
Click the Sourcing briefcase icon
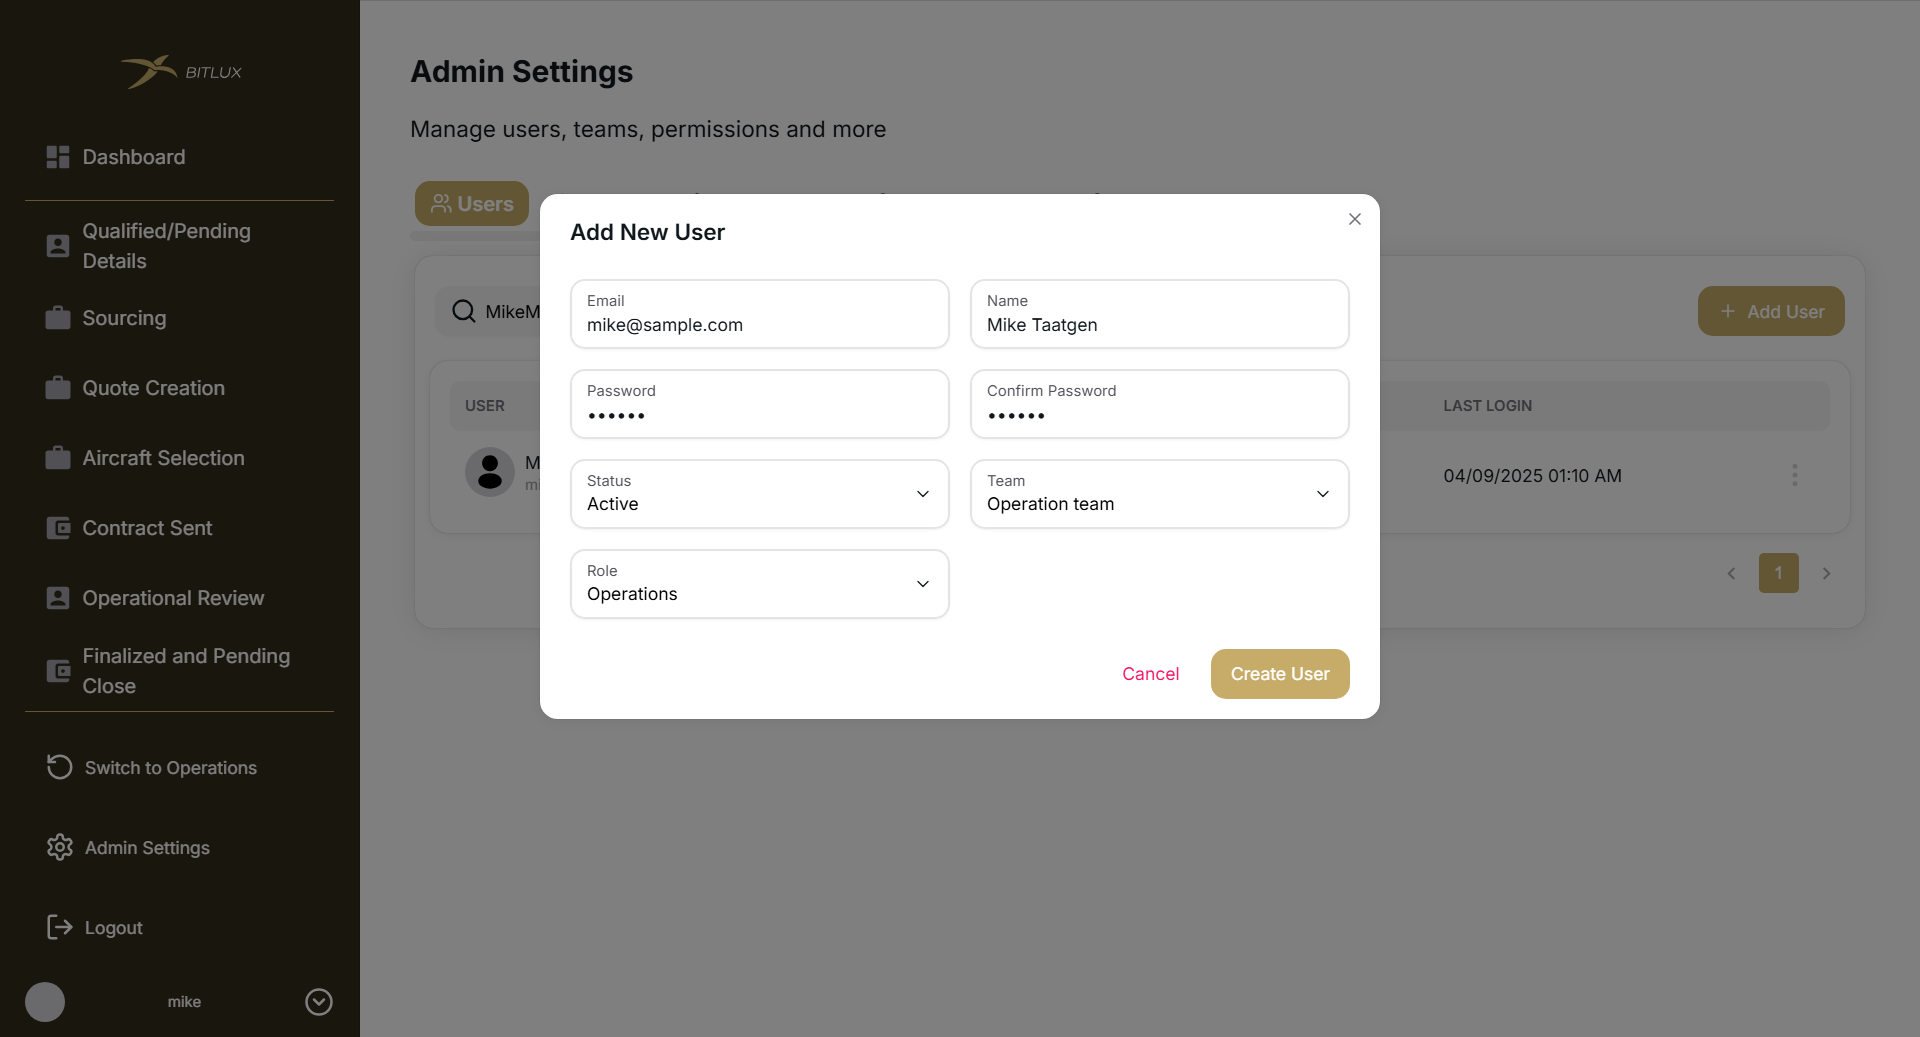click(x=58, y=318)
